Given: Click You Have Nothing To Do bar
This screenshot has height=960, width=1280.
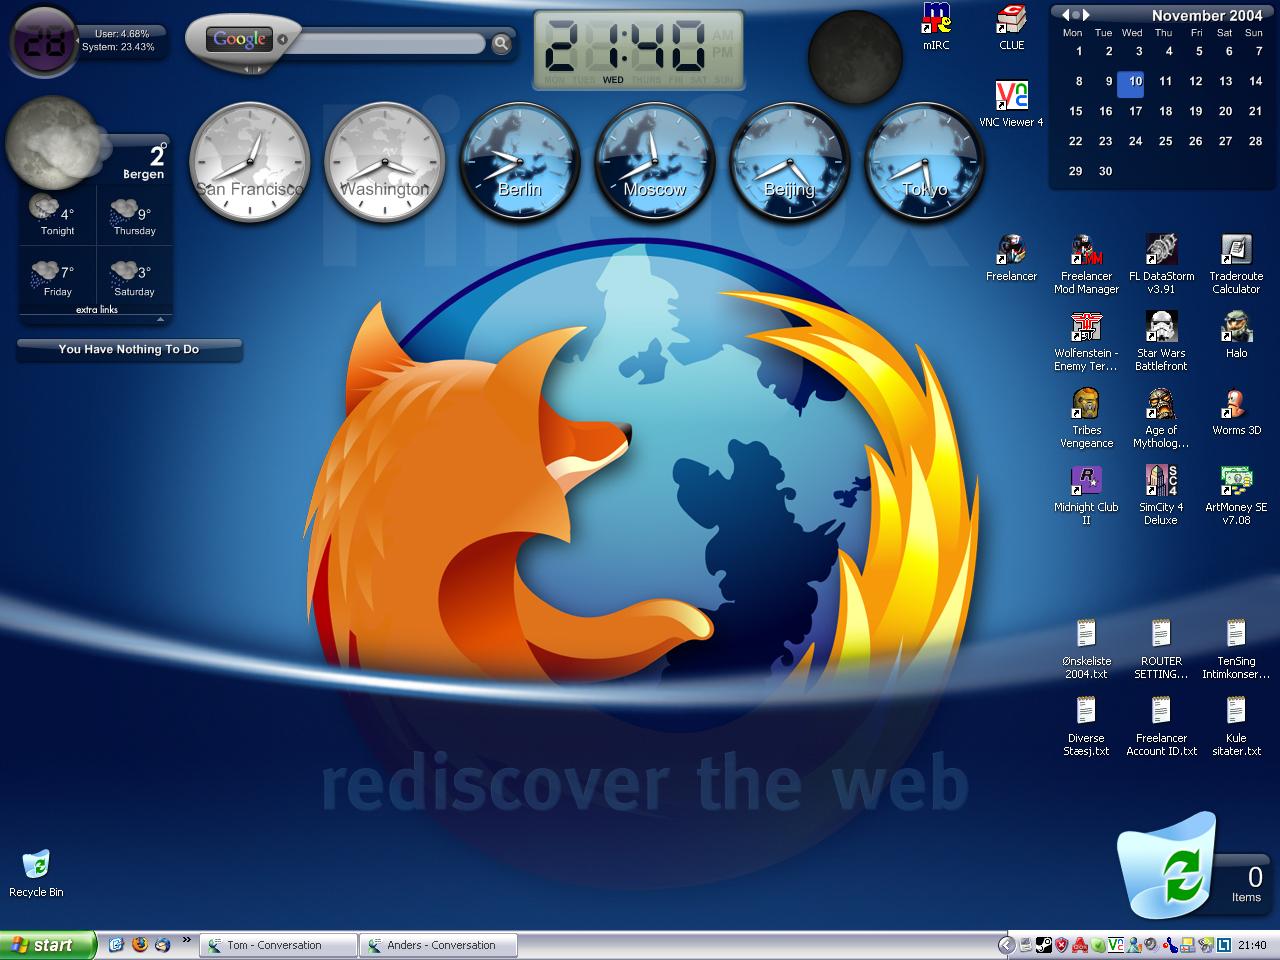Looking at the screenshot, I should tap(129, 349).
